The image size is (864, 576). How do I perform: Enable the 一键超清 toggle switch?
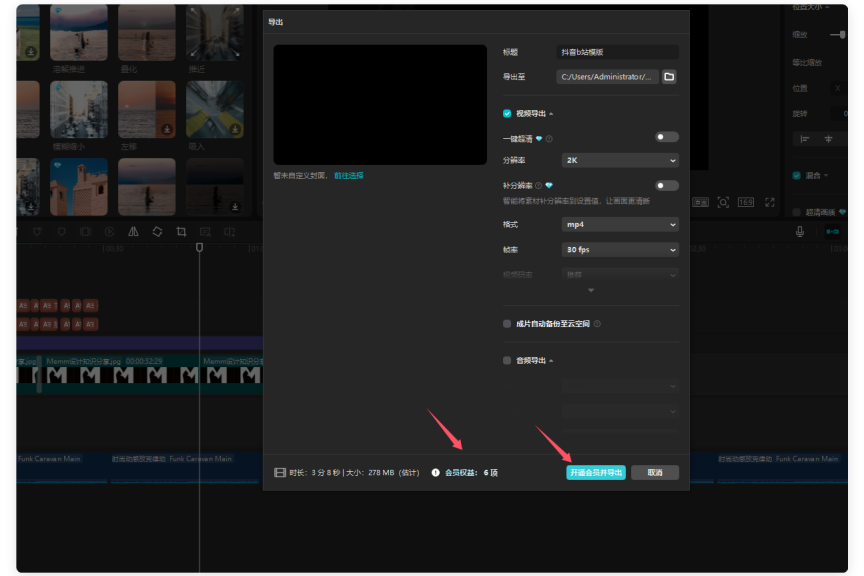click(666, 136)
